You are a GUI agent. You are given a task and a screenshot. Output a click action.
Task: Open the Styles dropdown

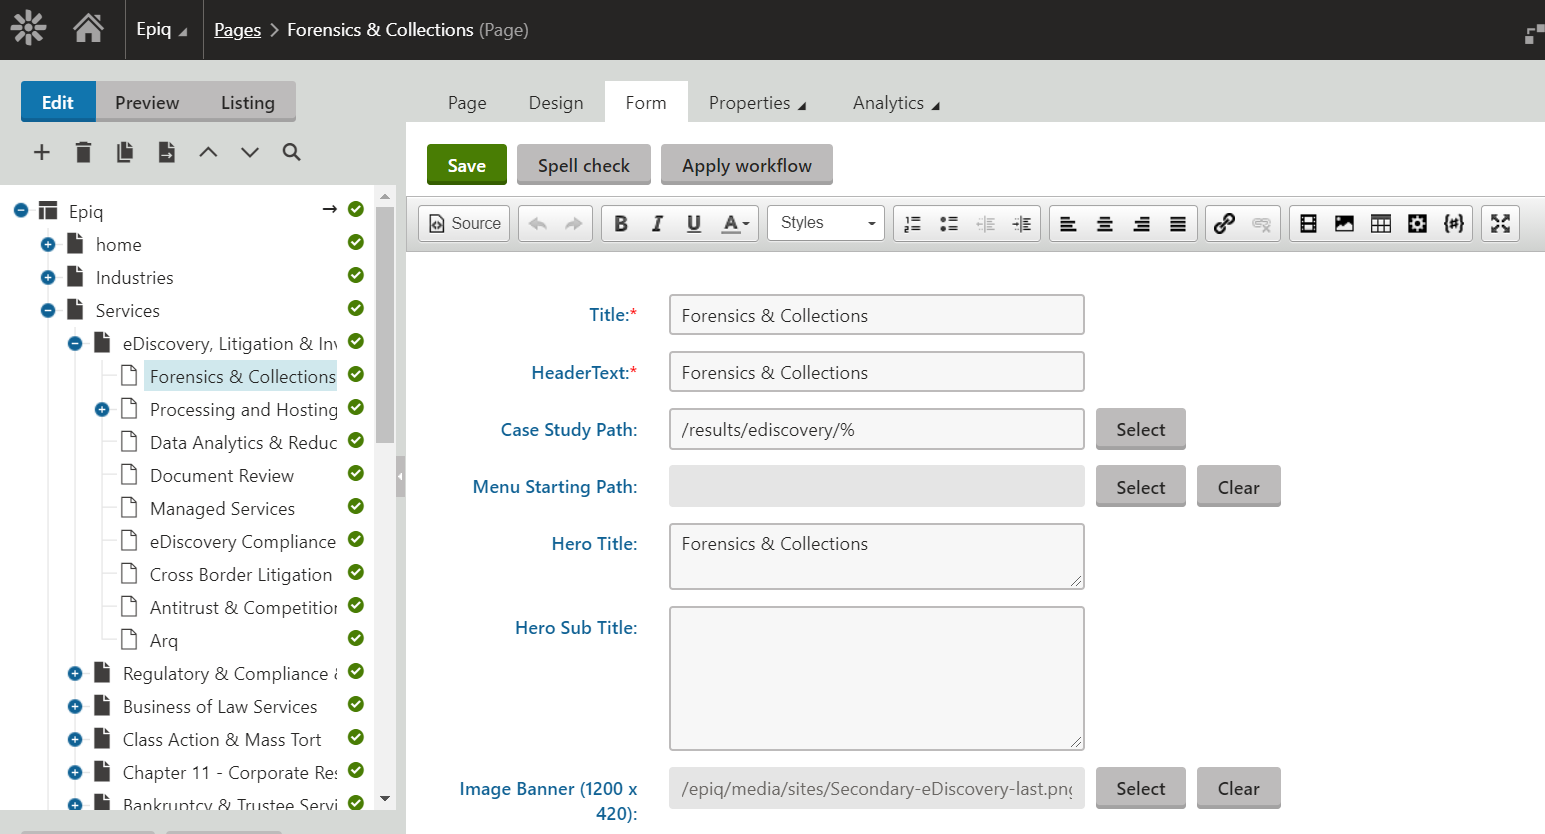coord(826,223)
